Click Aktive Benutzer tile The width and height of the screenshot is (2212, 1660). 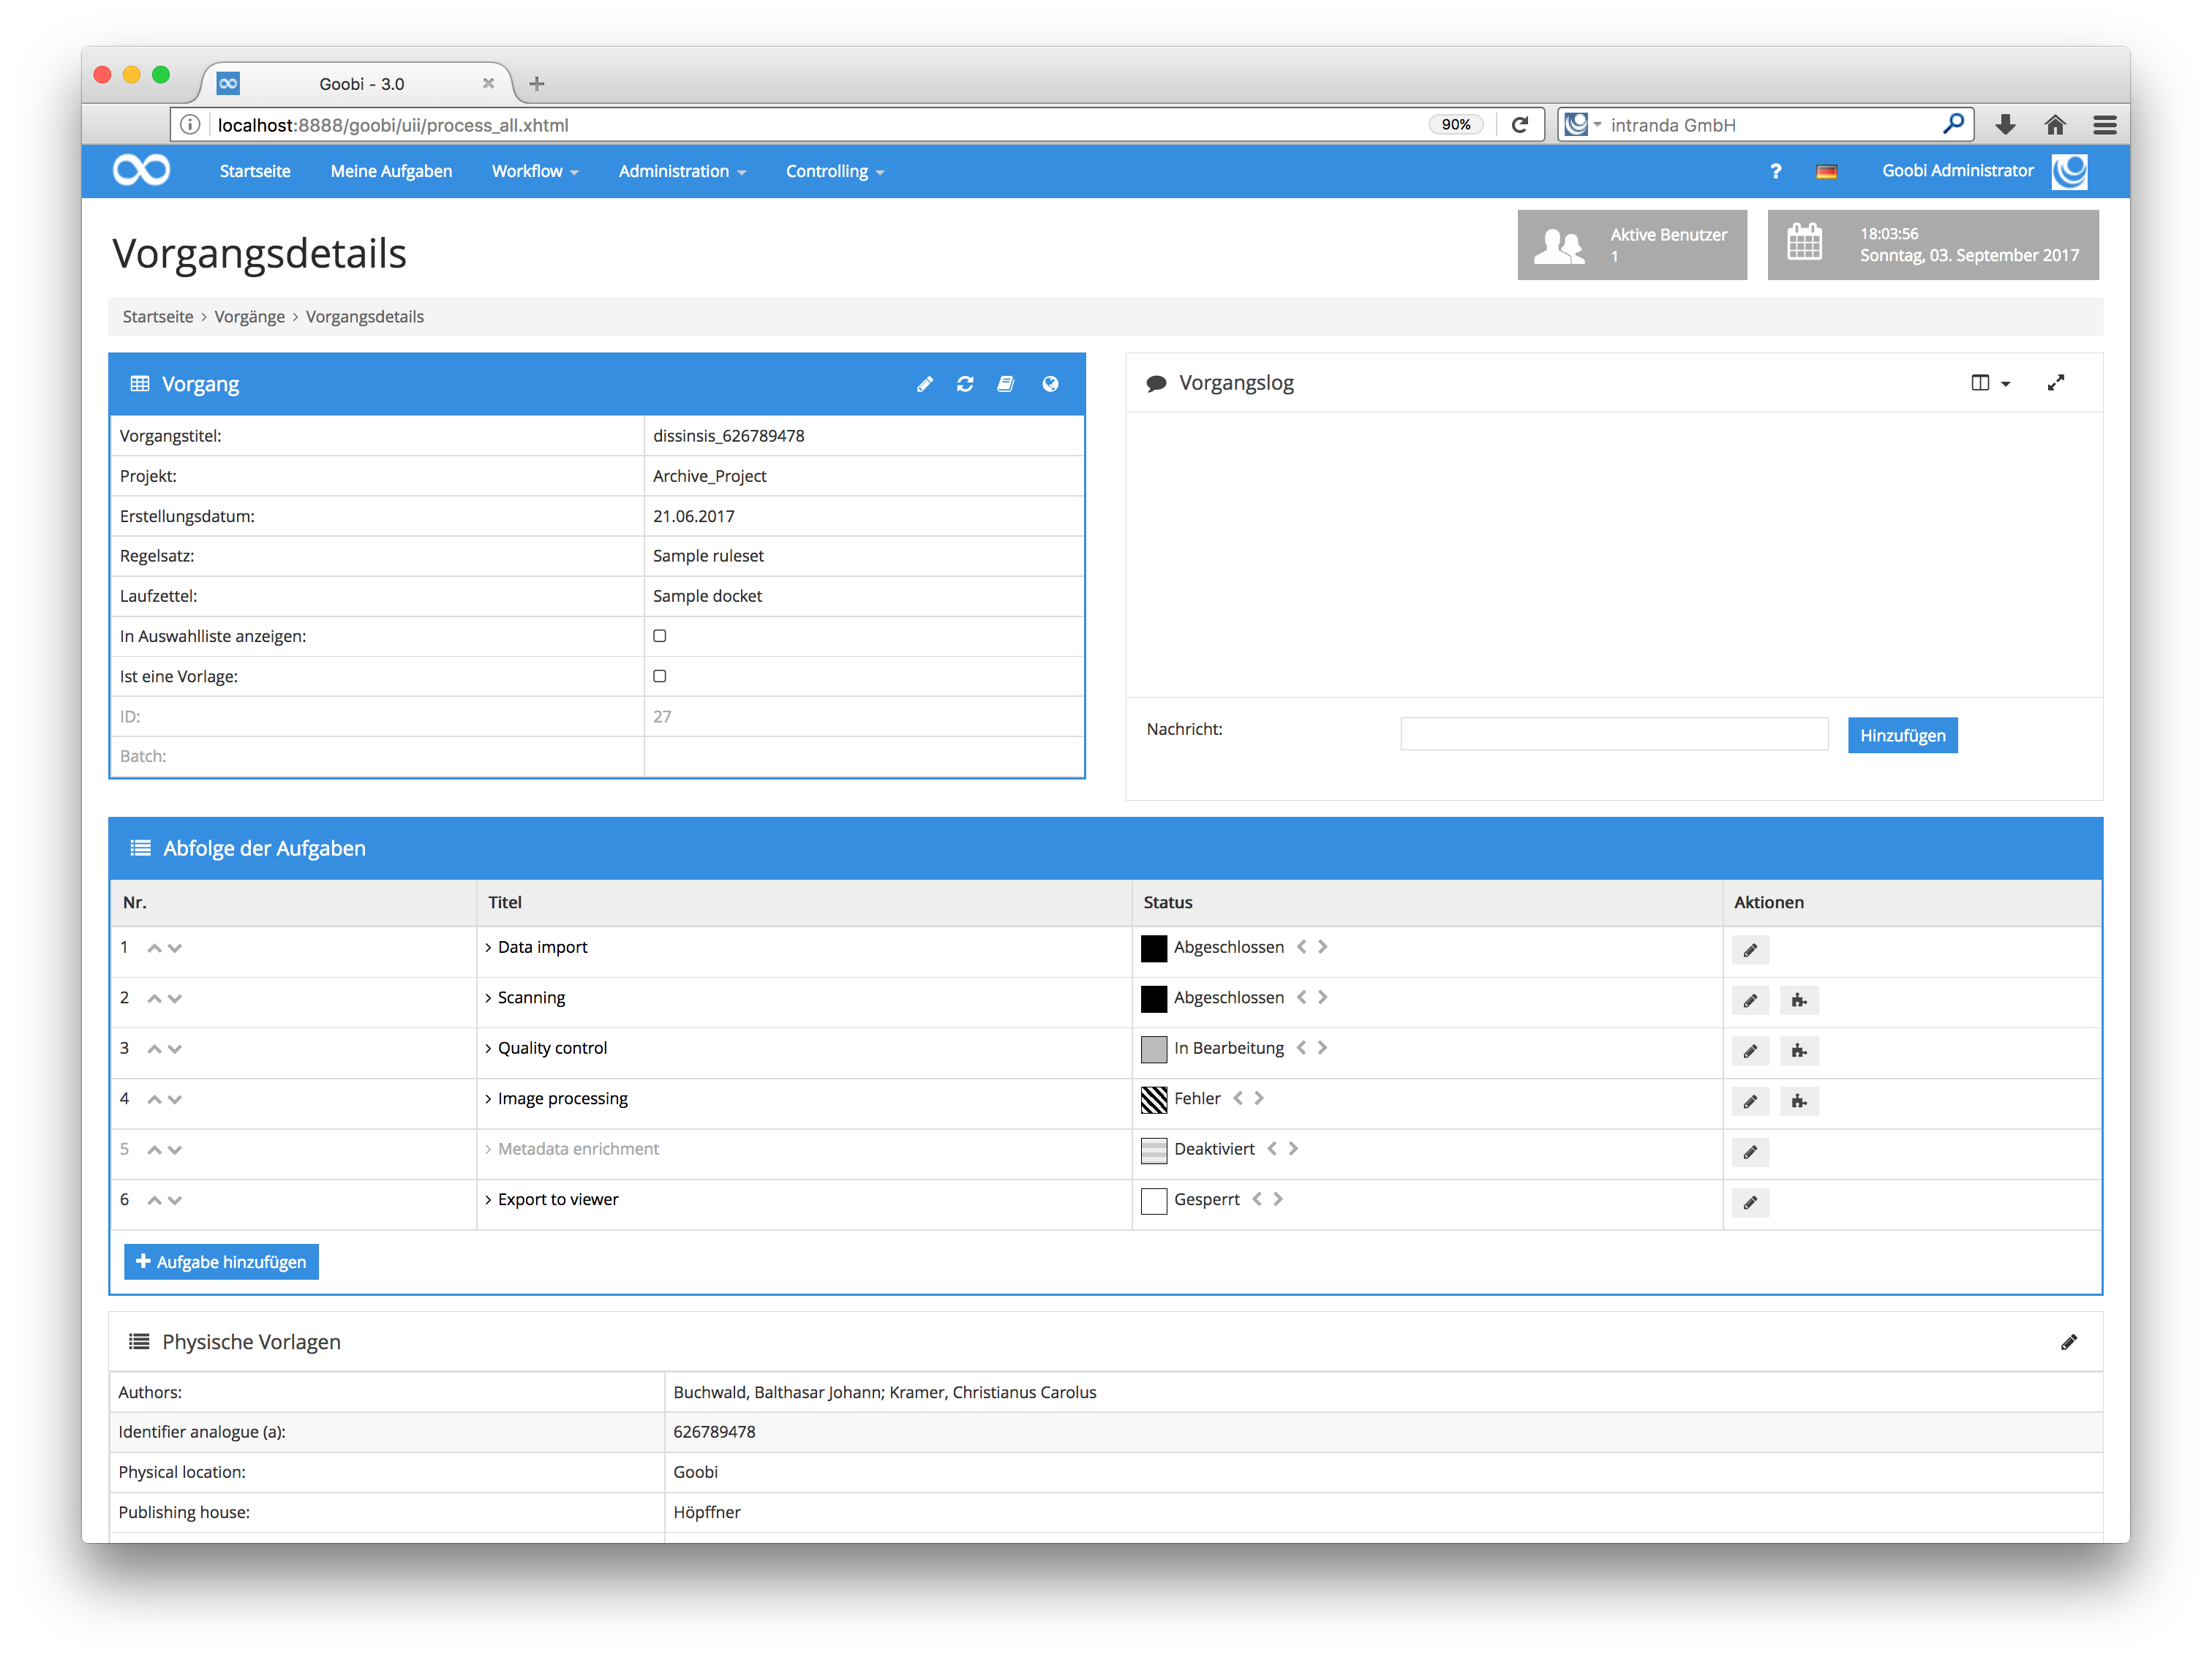[x=1631, y=245]
